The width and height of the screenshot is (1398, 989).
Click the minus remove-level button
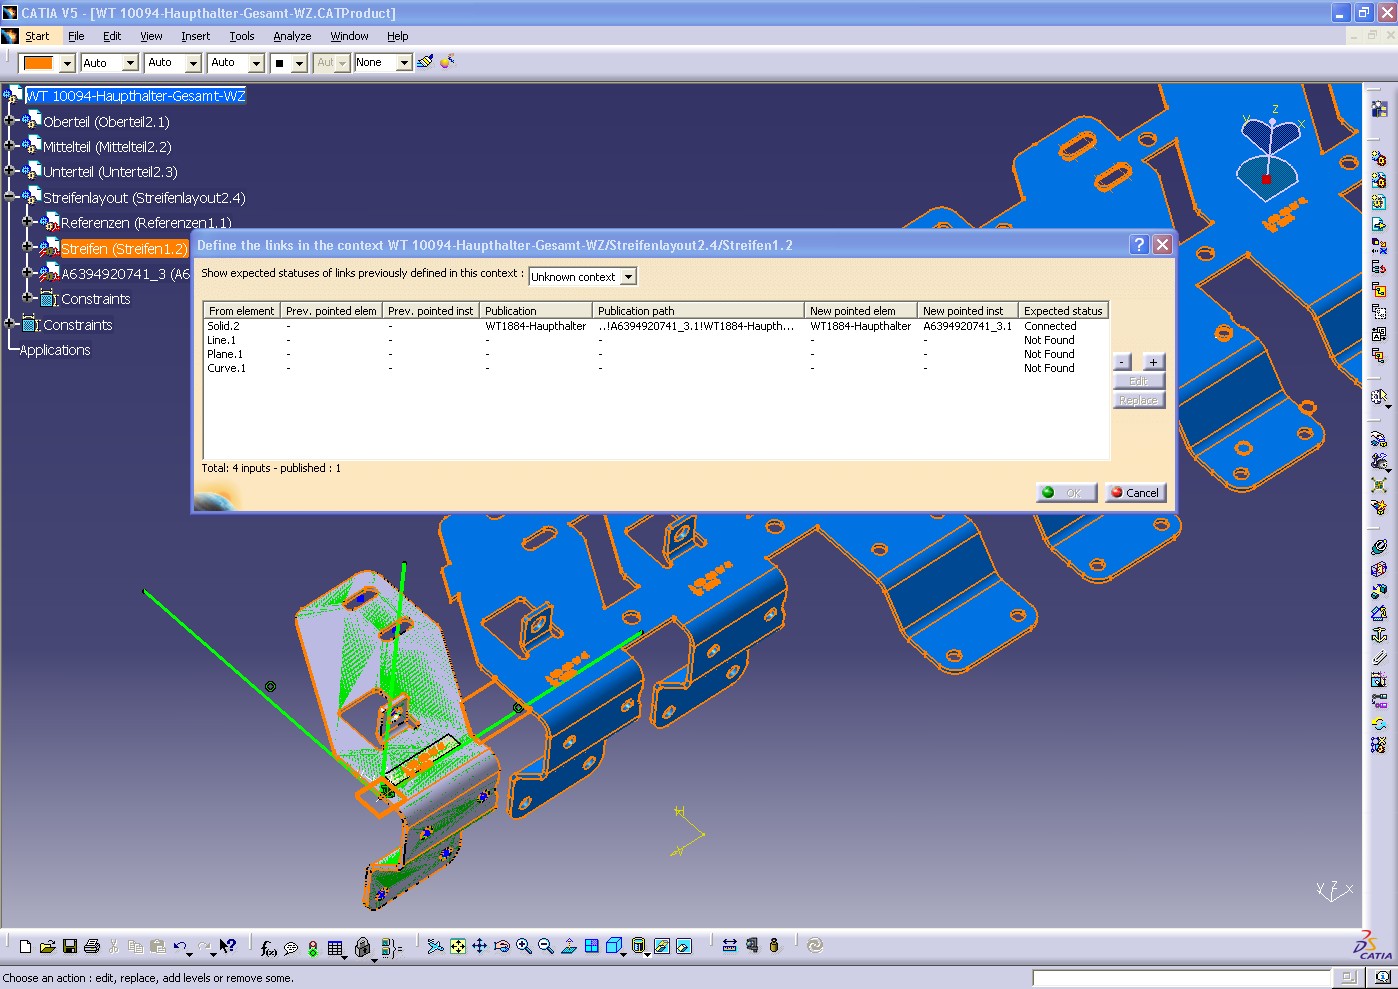[x=1123, y=362]
